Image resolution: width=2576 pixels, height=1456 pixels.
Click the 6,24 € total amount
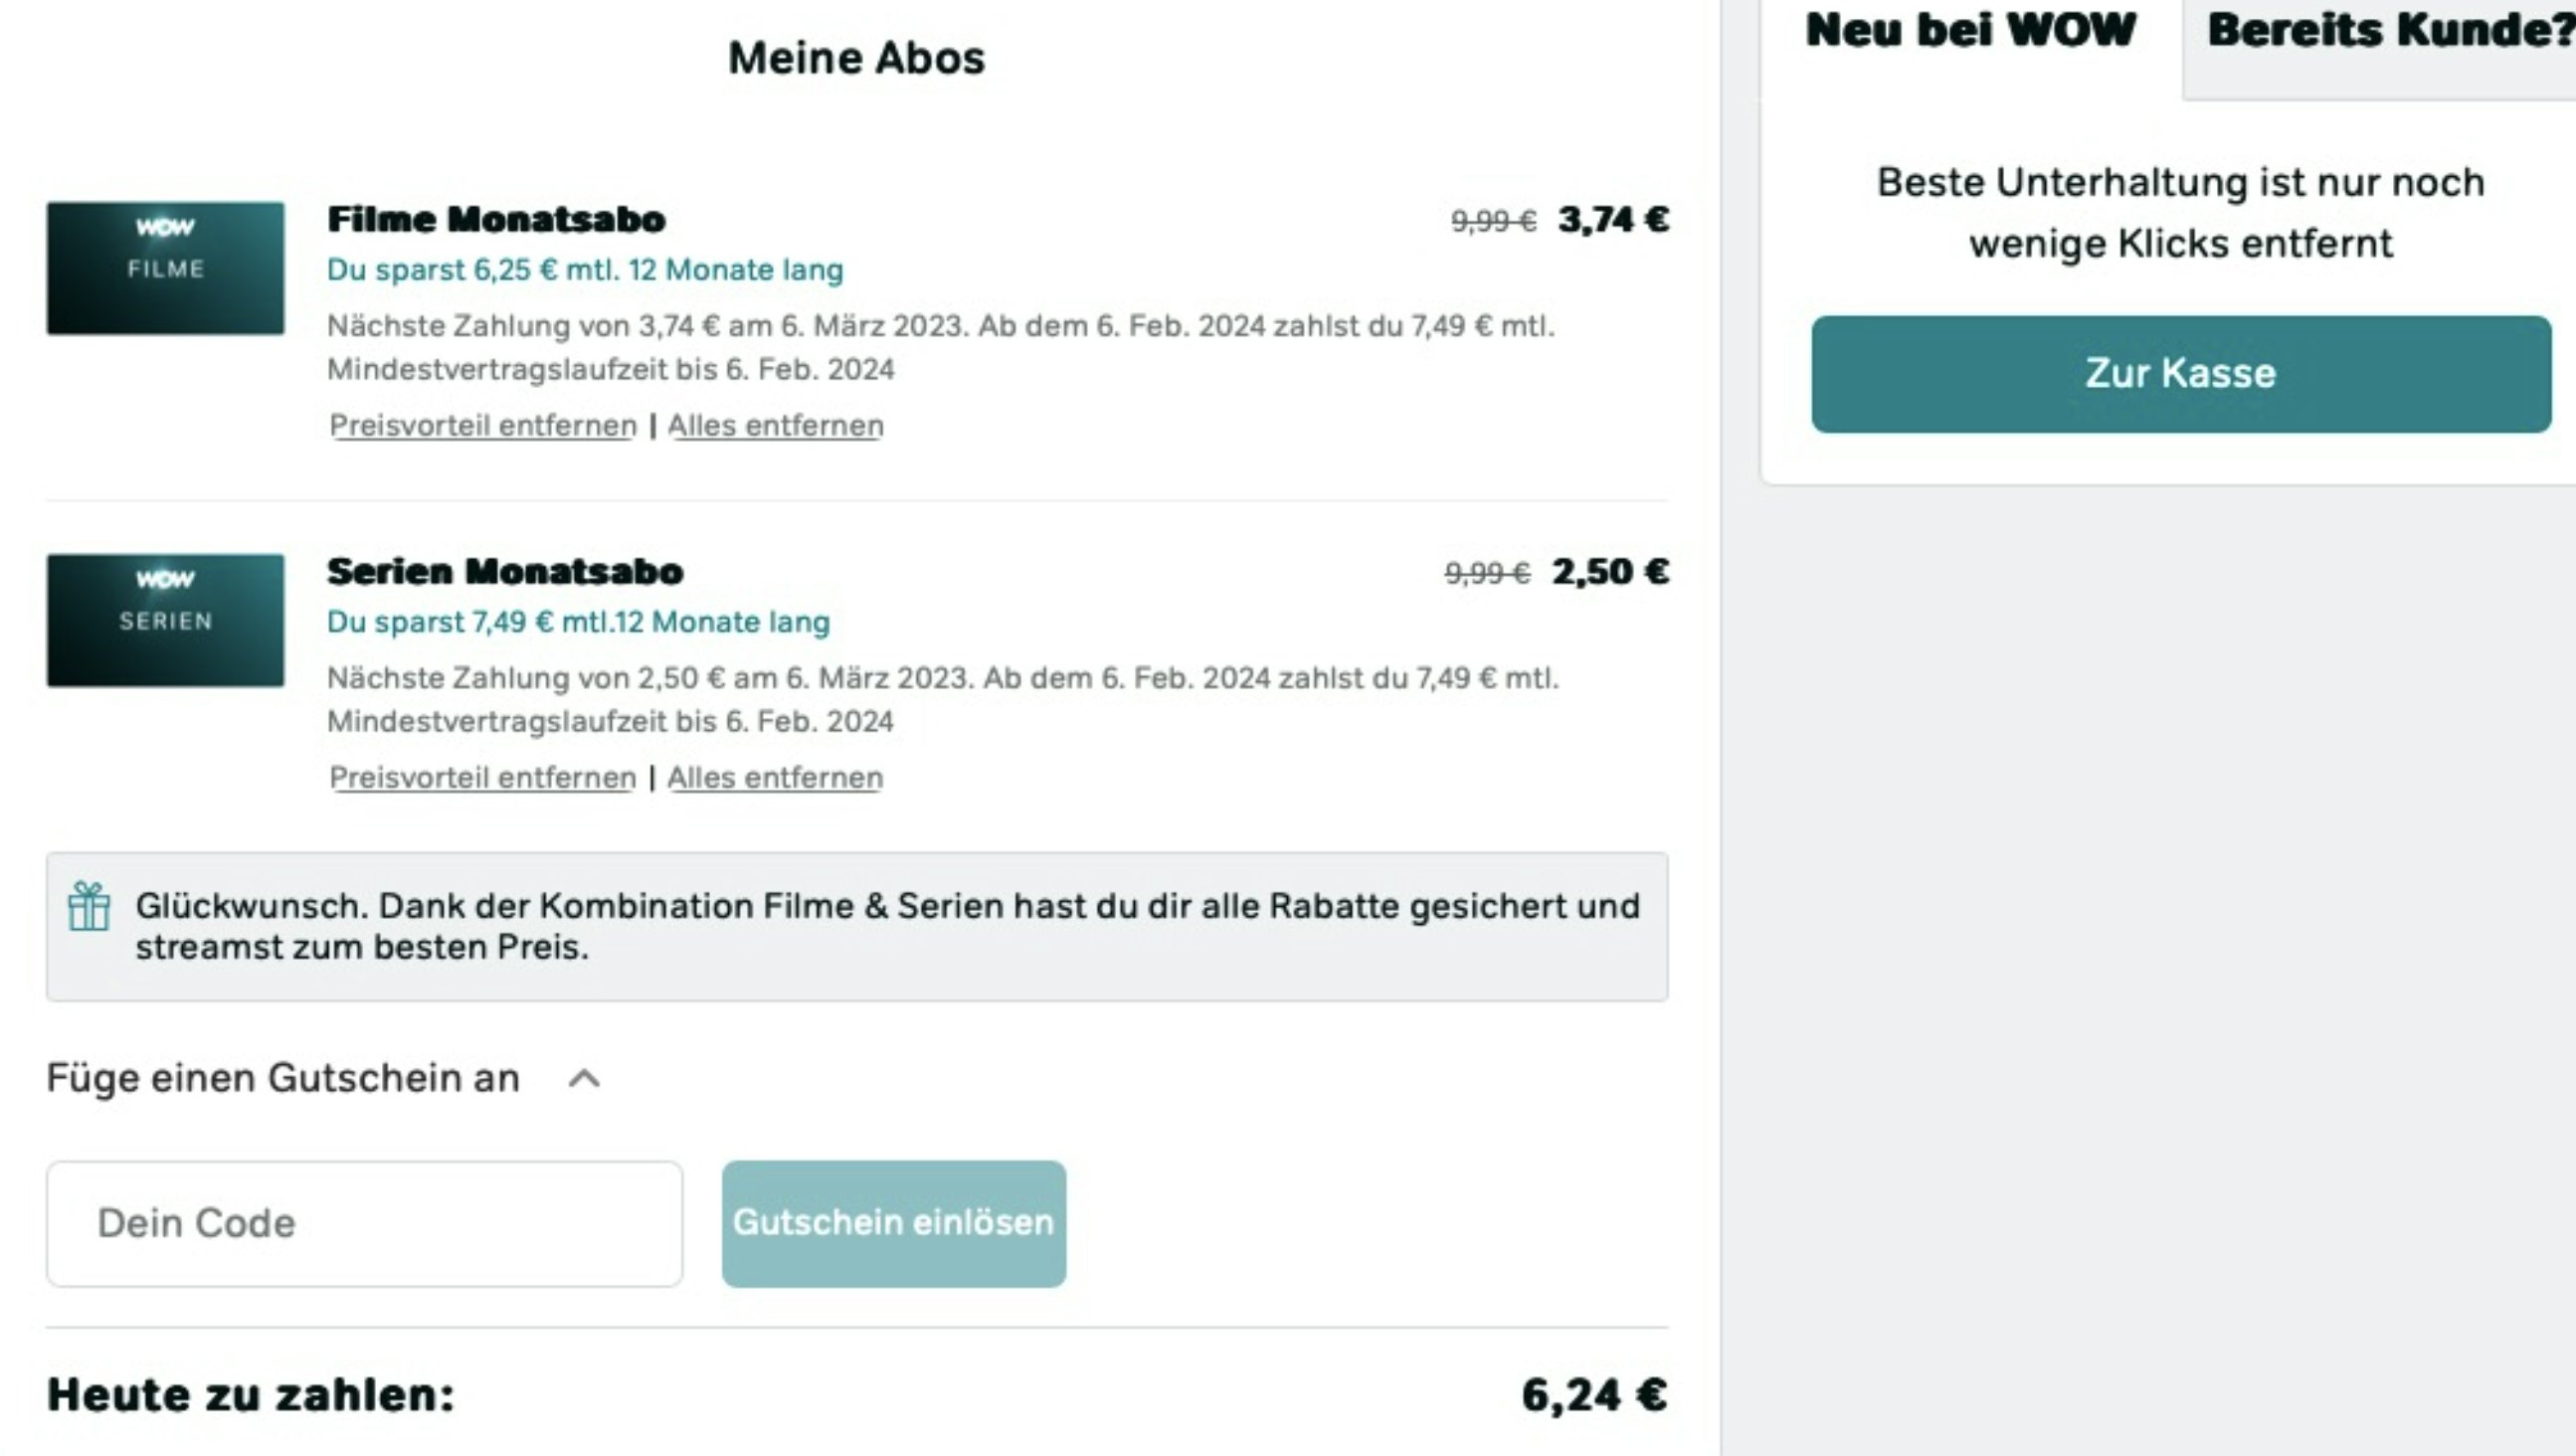1594,1395
